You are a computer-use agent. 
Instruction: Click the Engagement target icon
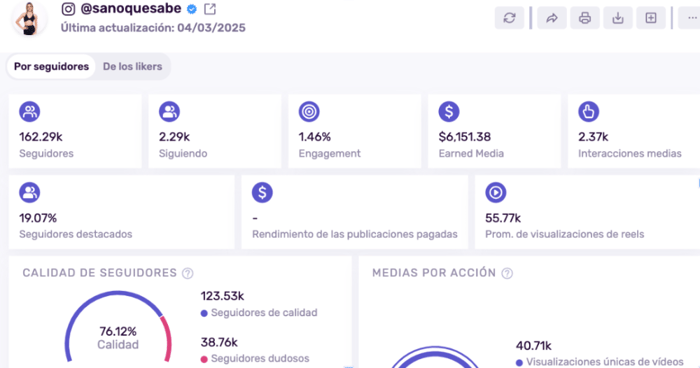tap(309, 112)
